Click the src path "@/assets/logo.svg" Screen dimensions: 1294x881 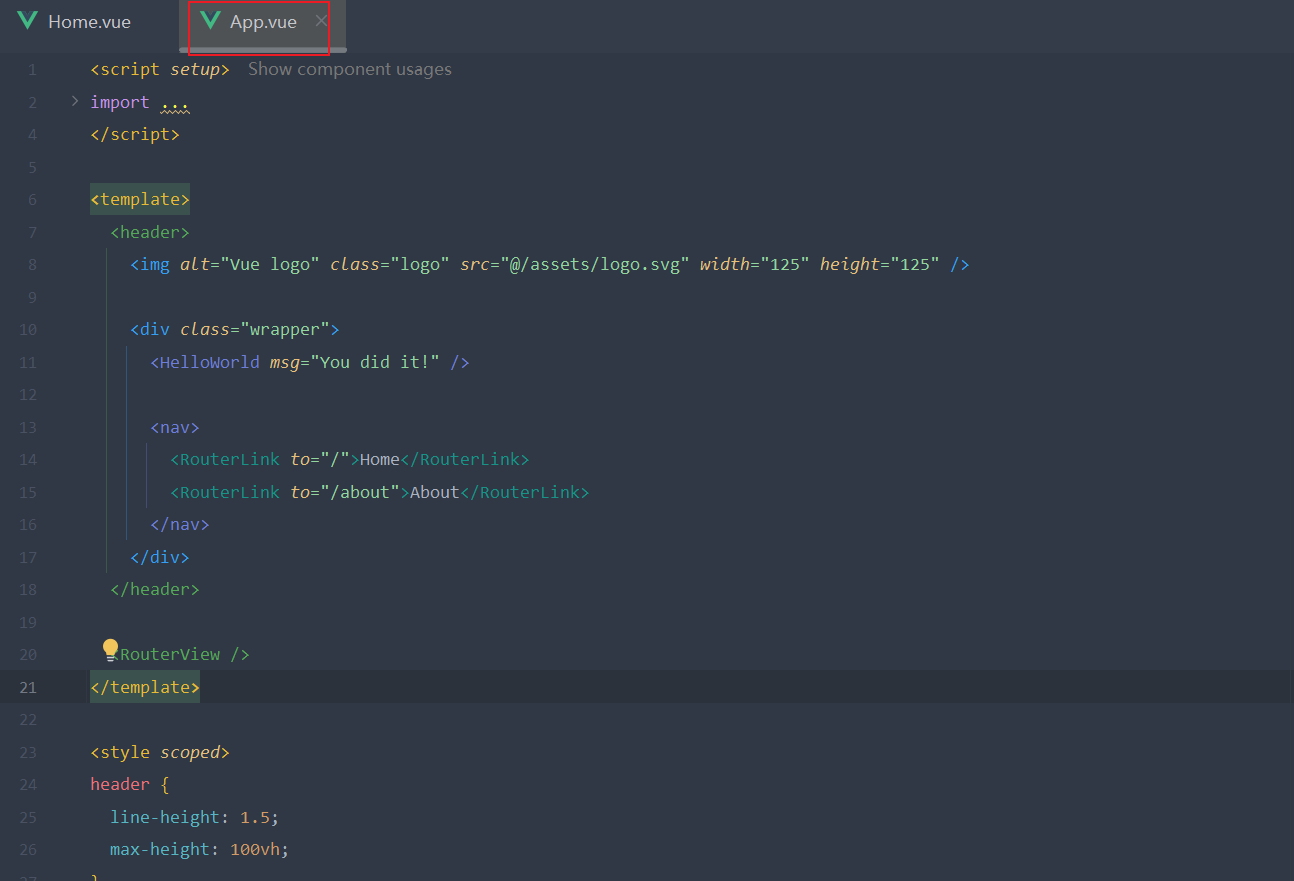[x=595, y=264]
